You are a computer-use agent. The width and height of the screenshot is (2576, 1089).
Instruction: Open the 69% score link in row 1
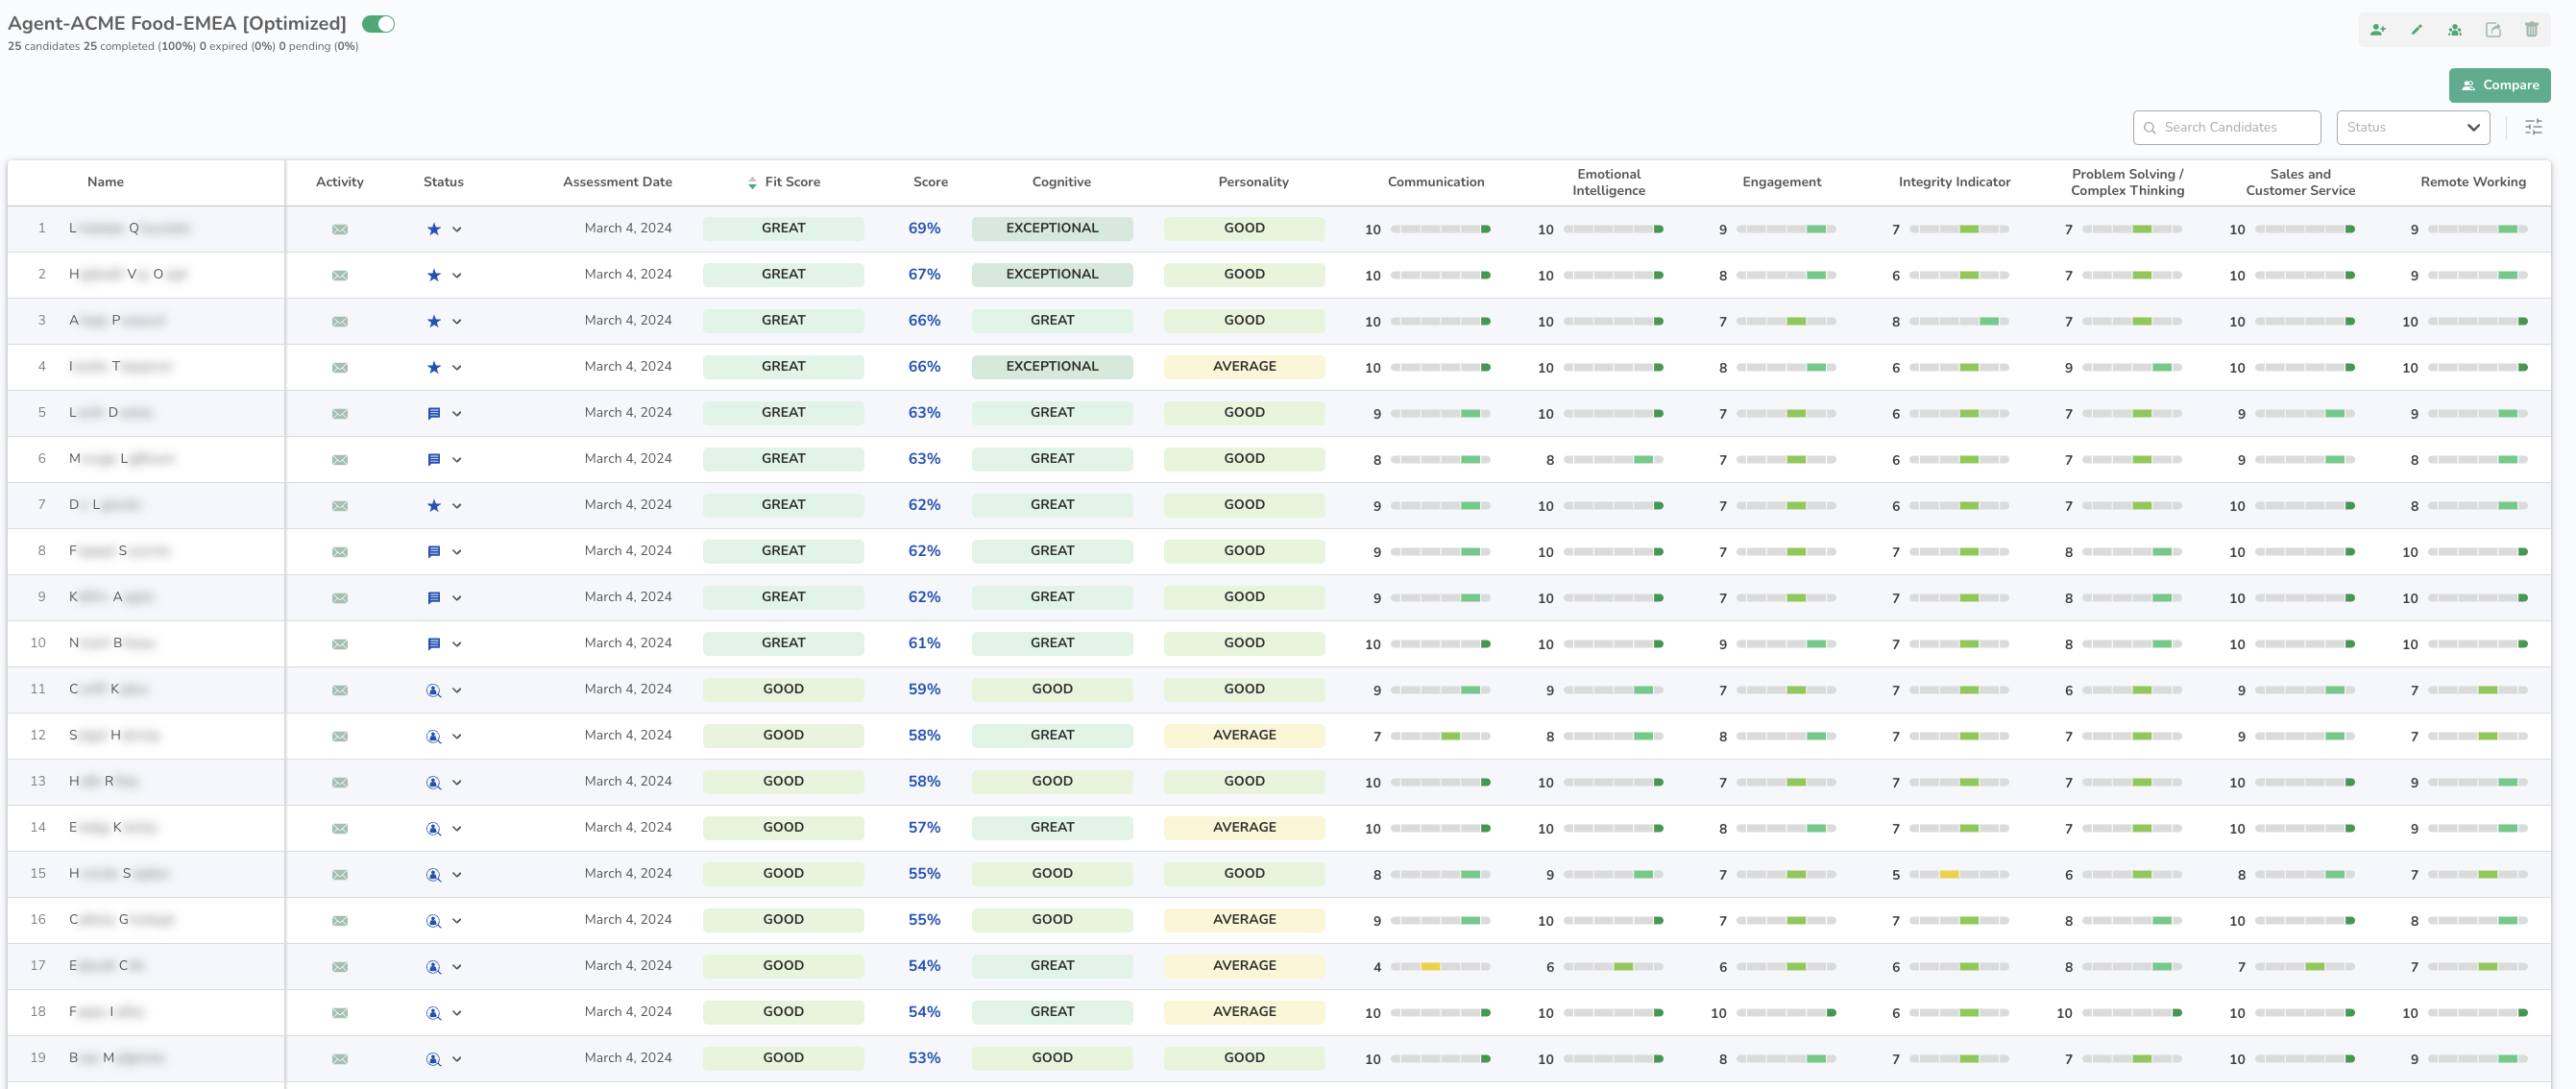pyautogui.click(x=924, y=228)
